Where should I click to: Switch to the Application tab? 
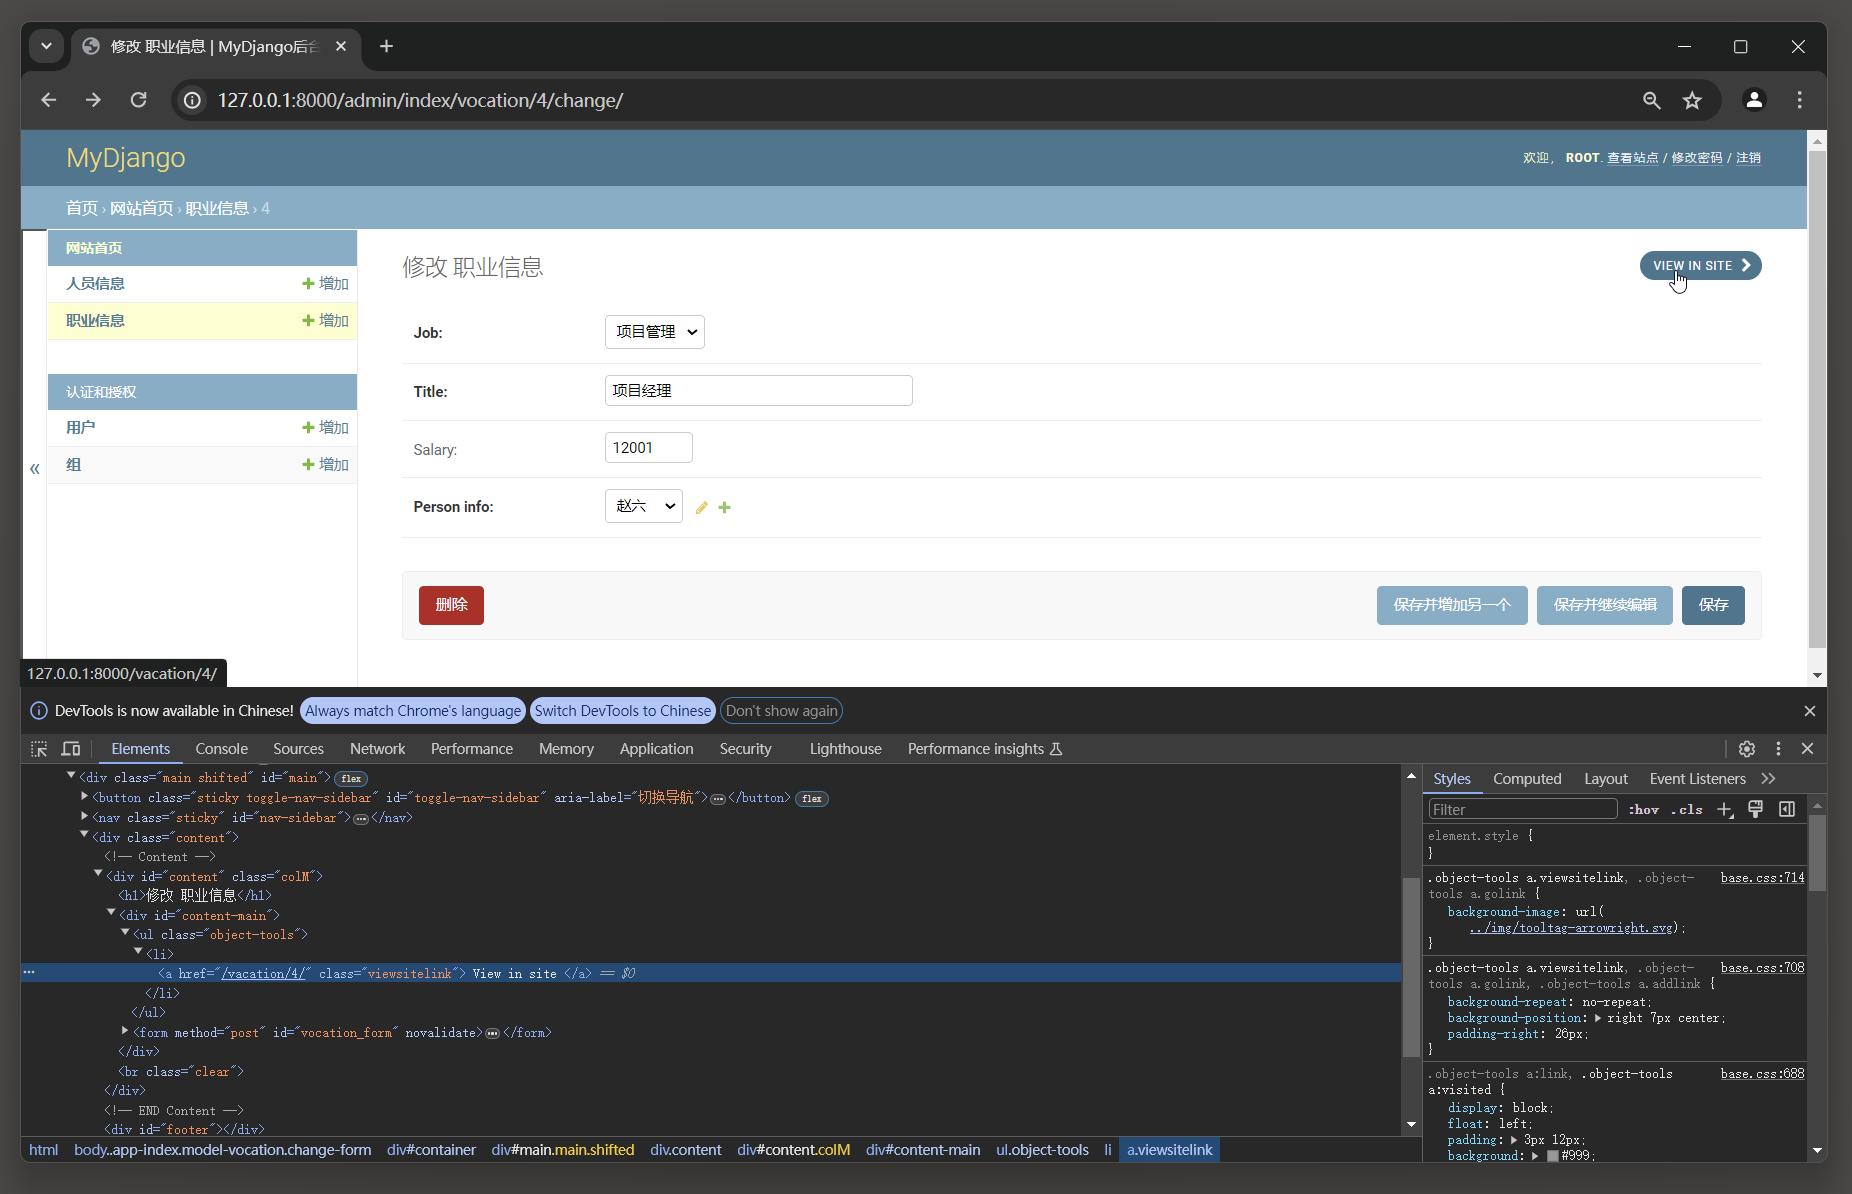(x=656, y=749)
